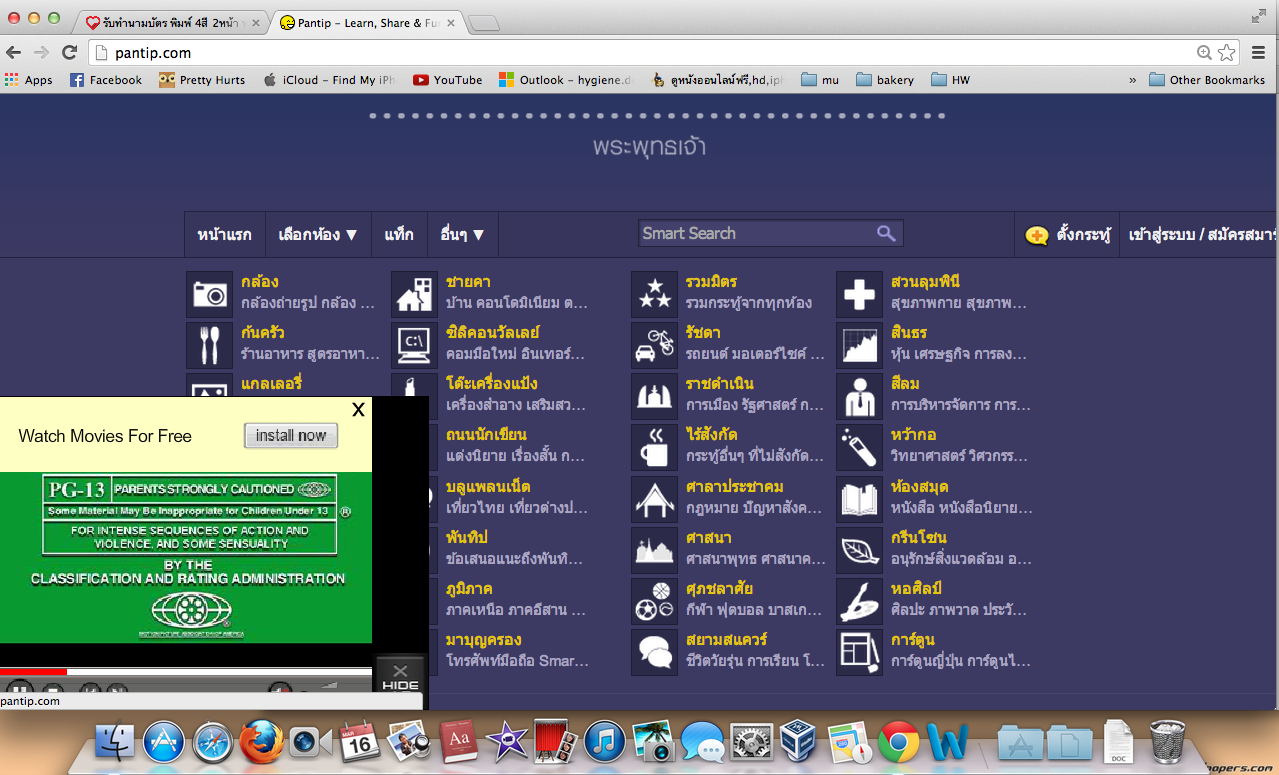Open the Chrome hamburger menu
Viewport: 1279px width, 775px height.
click(x=1259, y=53)
